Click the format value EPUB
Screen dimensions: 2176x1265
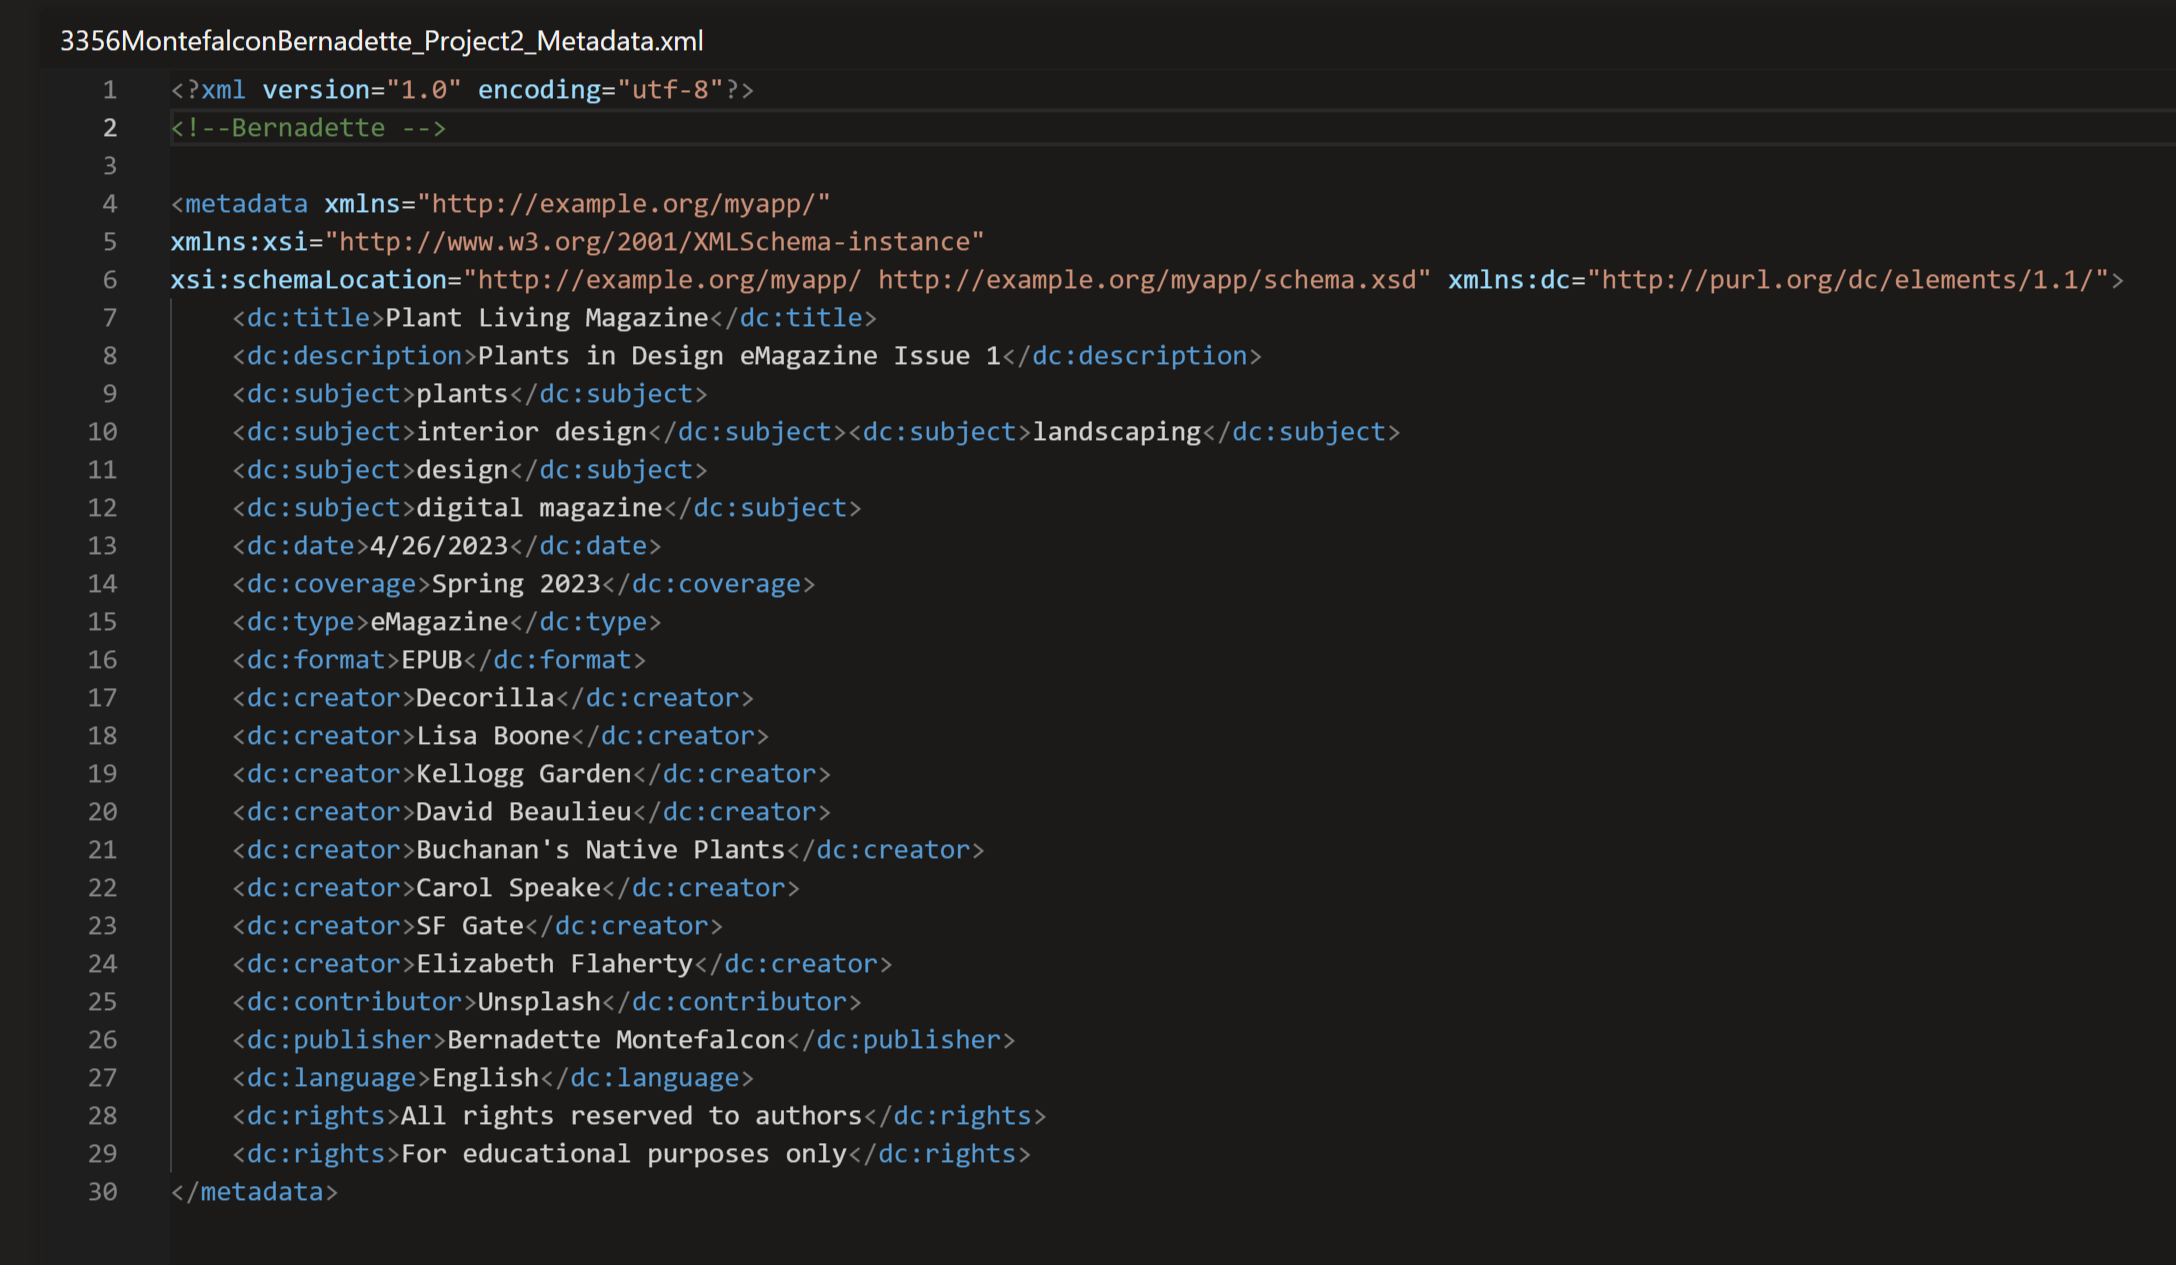[432, 660]
